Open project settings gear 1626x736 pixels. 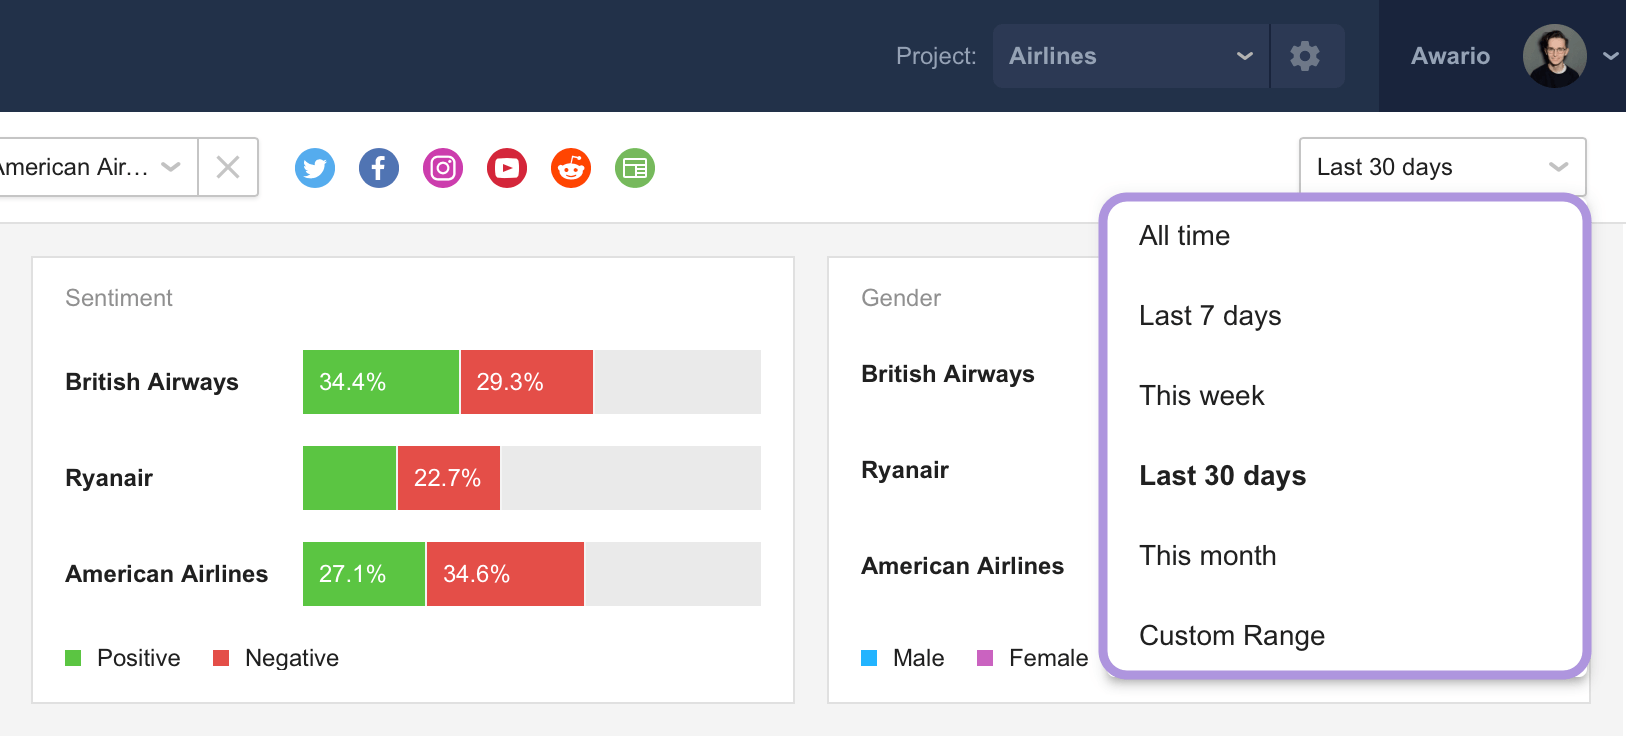[x=1306, y=56]
